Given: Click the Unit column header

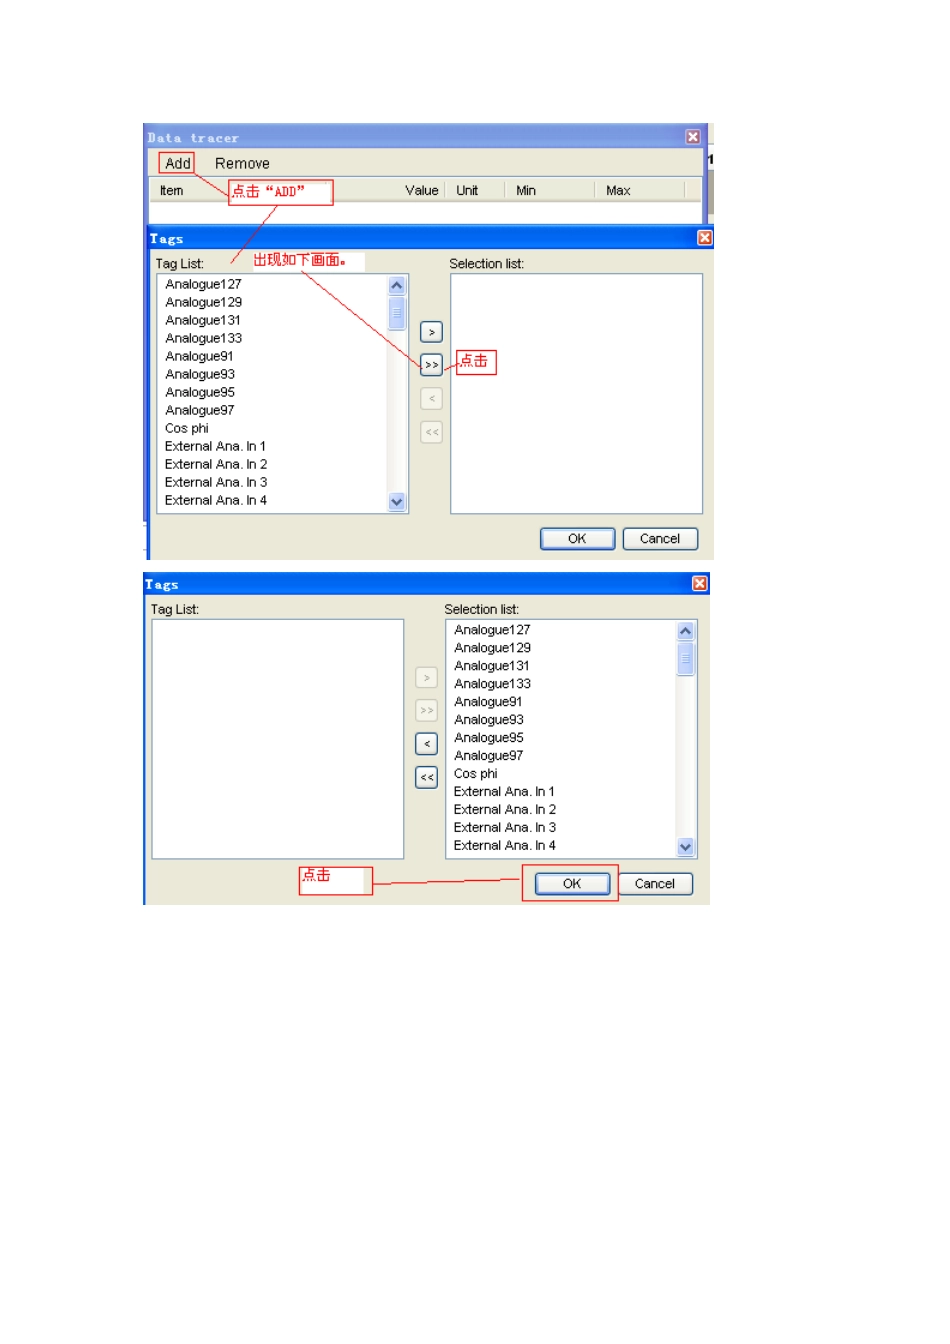Looking at the screenshot, I should pos(467,190).
